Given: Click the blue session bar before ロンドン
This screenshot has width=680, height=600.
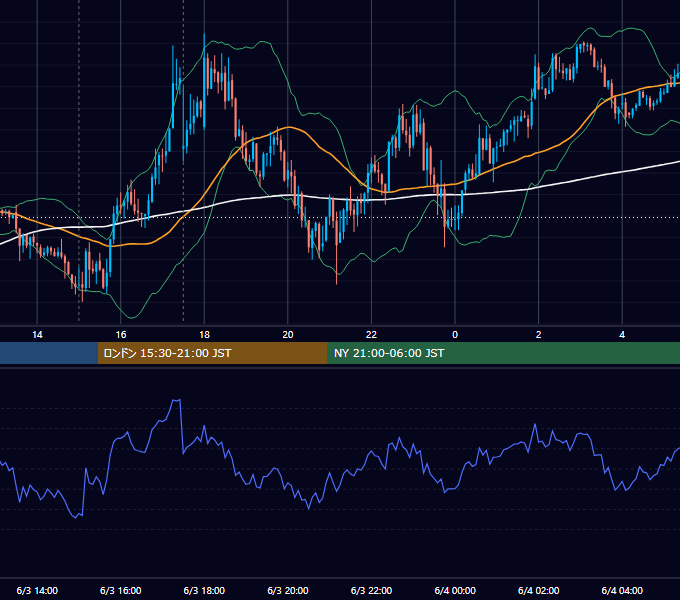Looking at the screenshot, I should tap(49, 353).
